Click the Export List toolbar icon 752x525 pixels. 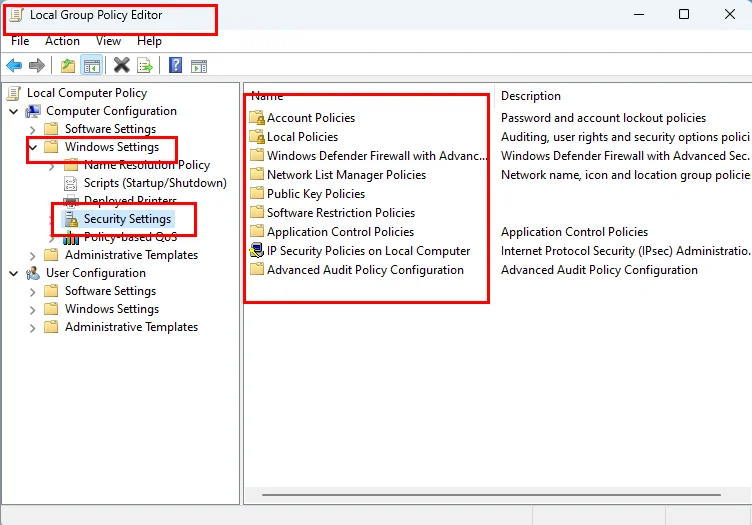pos(144,65)
